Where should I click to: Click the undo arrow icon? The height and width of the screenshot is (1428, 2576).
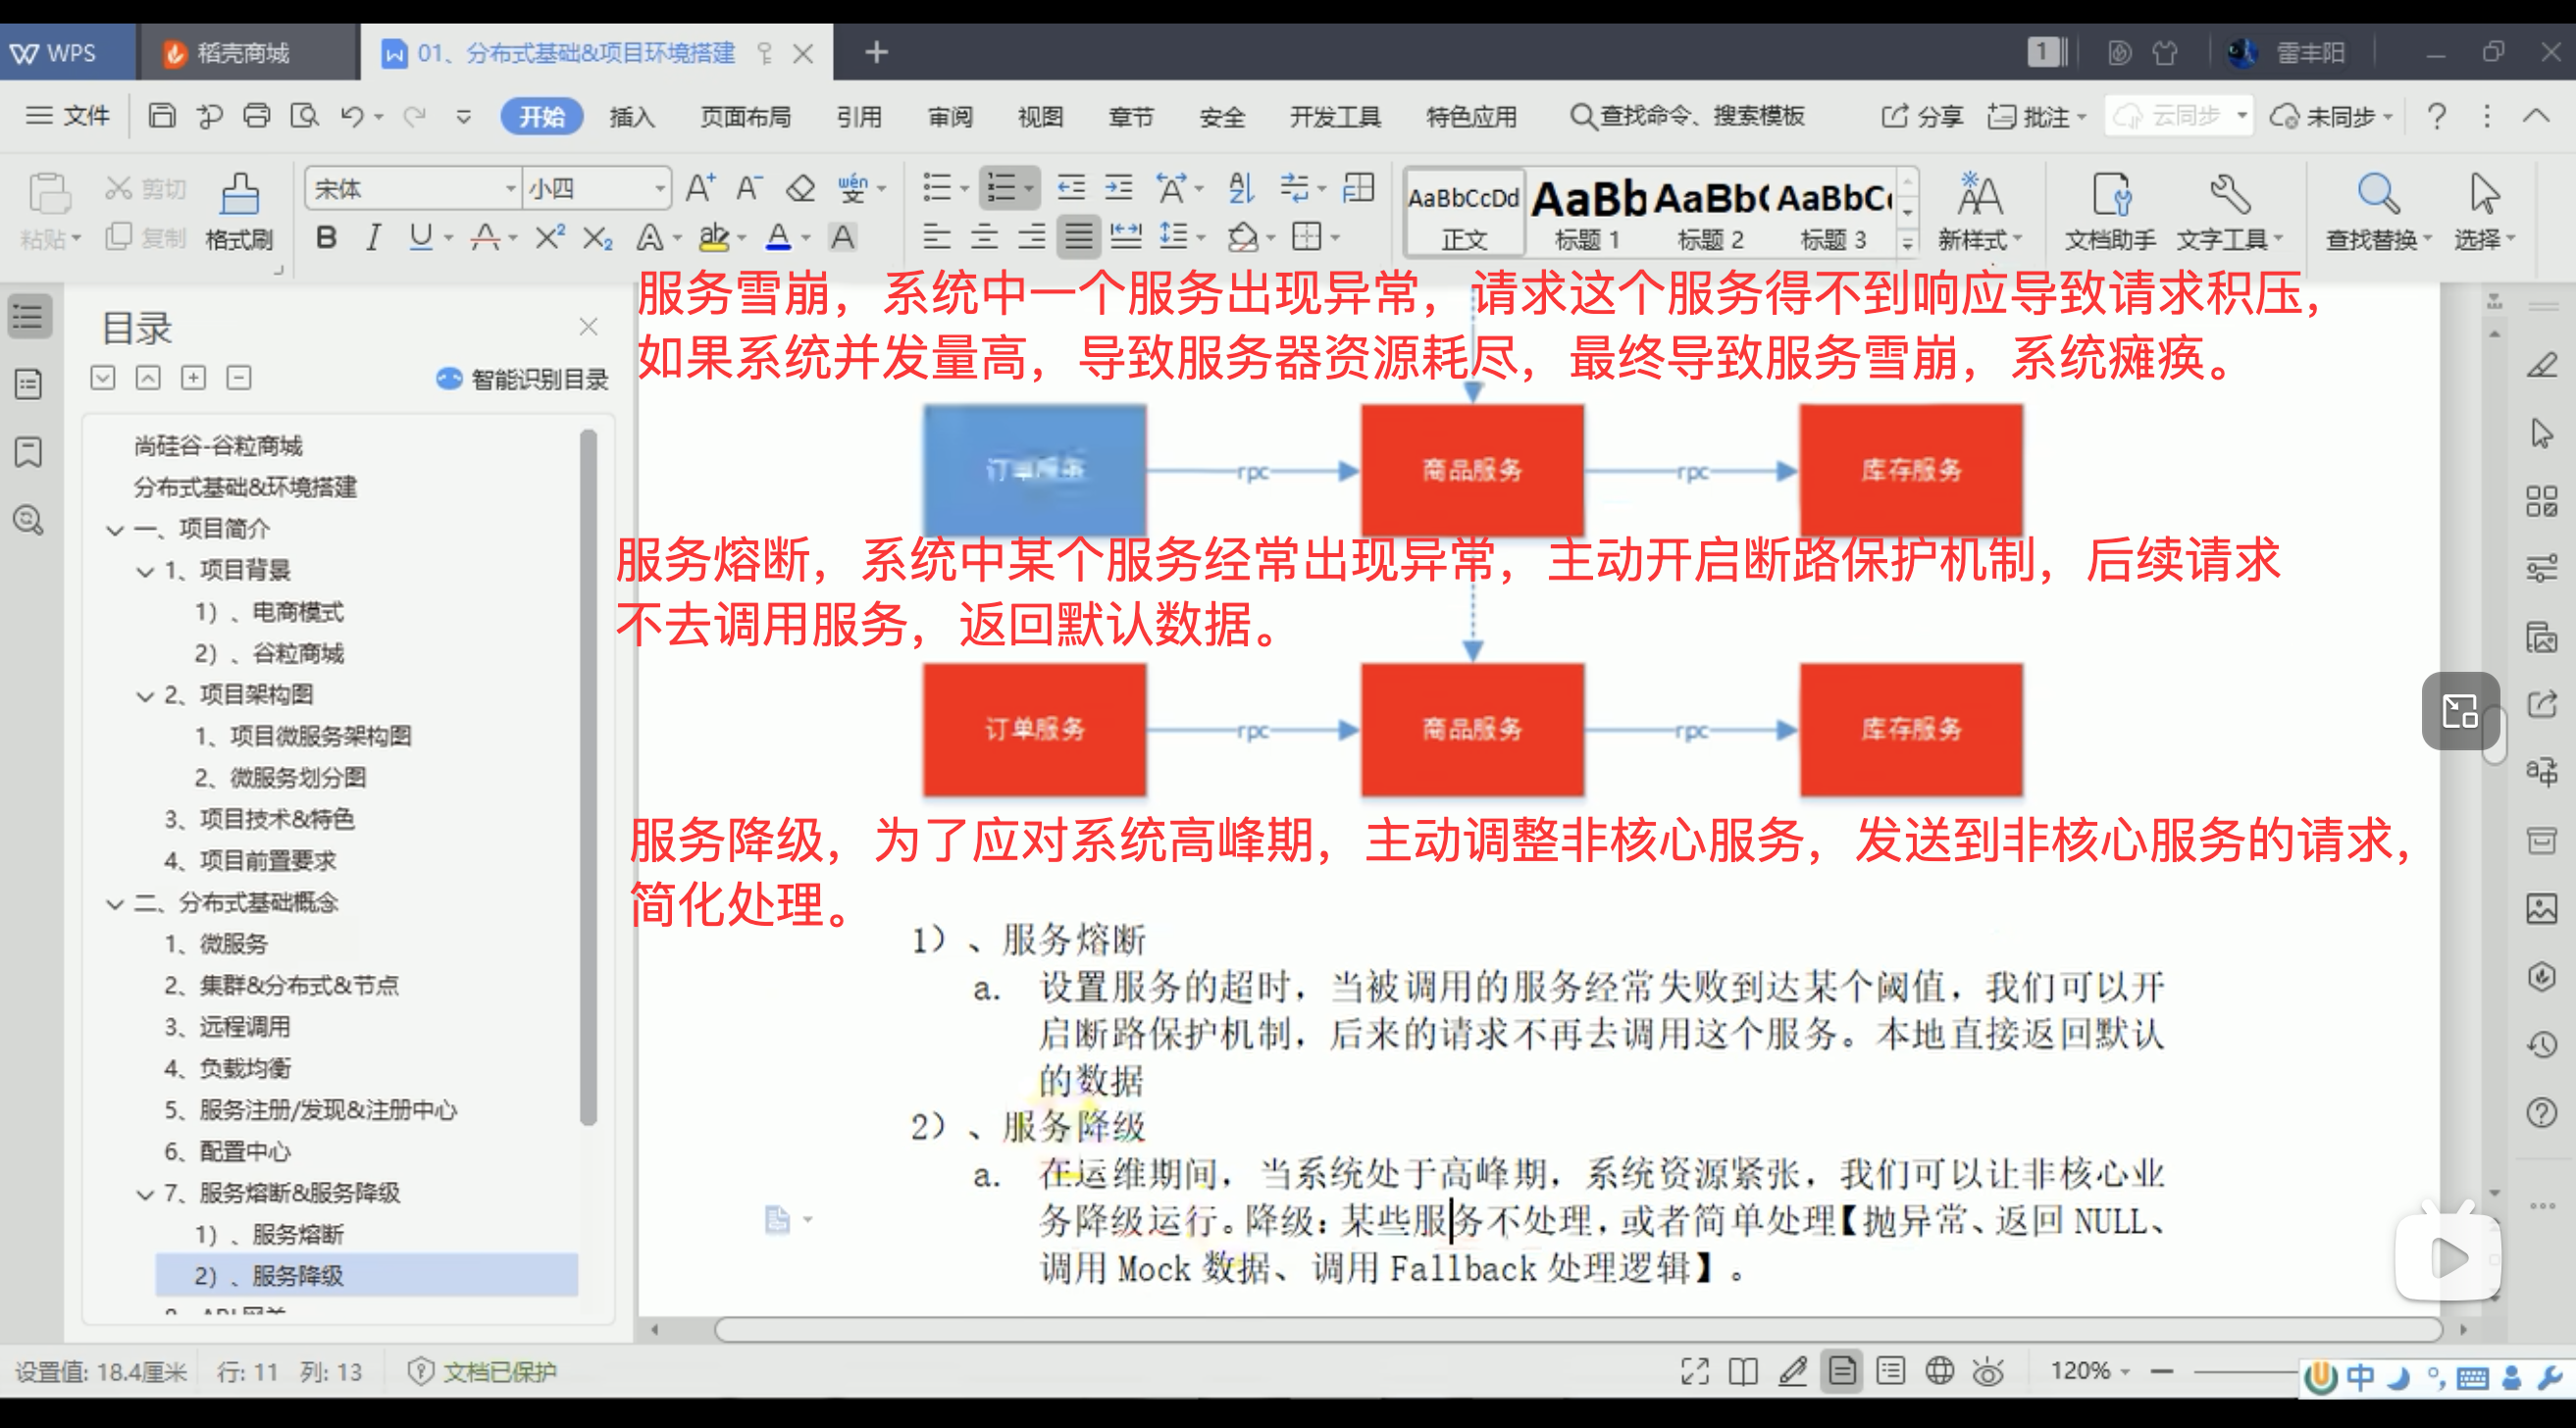coord(351,116)
